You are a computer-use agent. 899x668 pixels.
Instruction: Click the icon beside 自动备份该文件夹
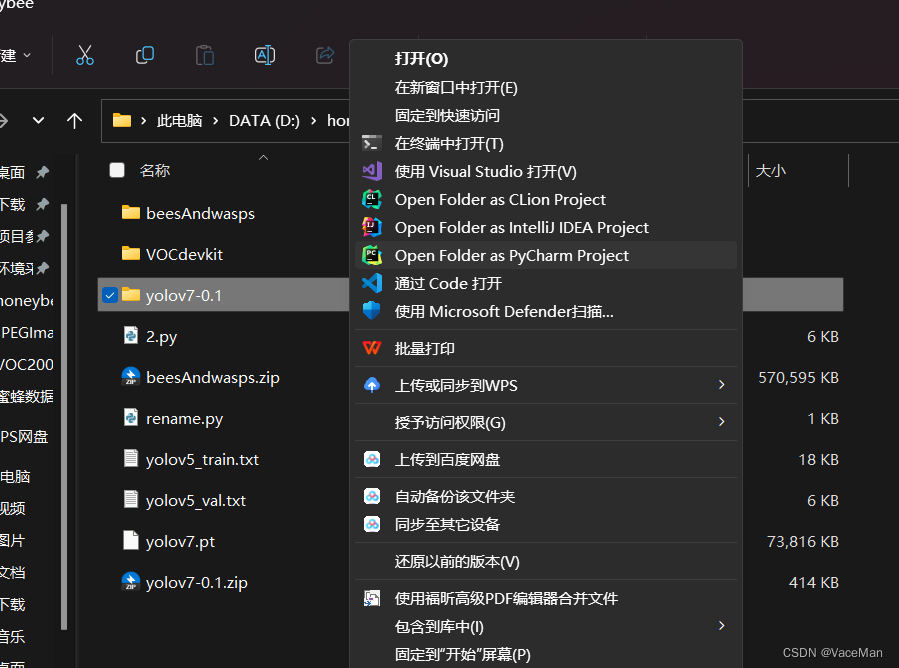[x=372, y=496]
